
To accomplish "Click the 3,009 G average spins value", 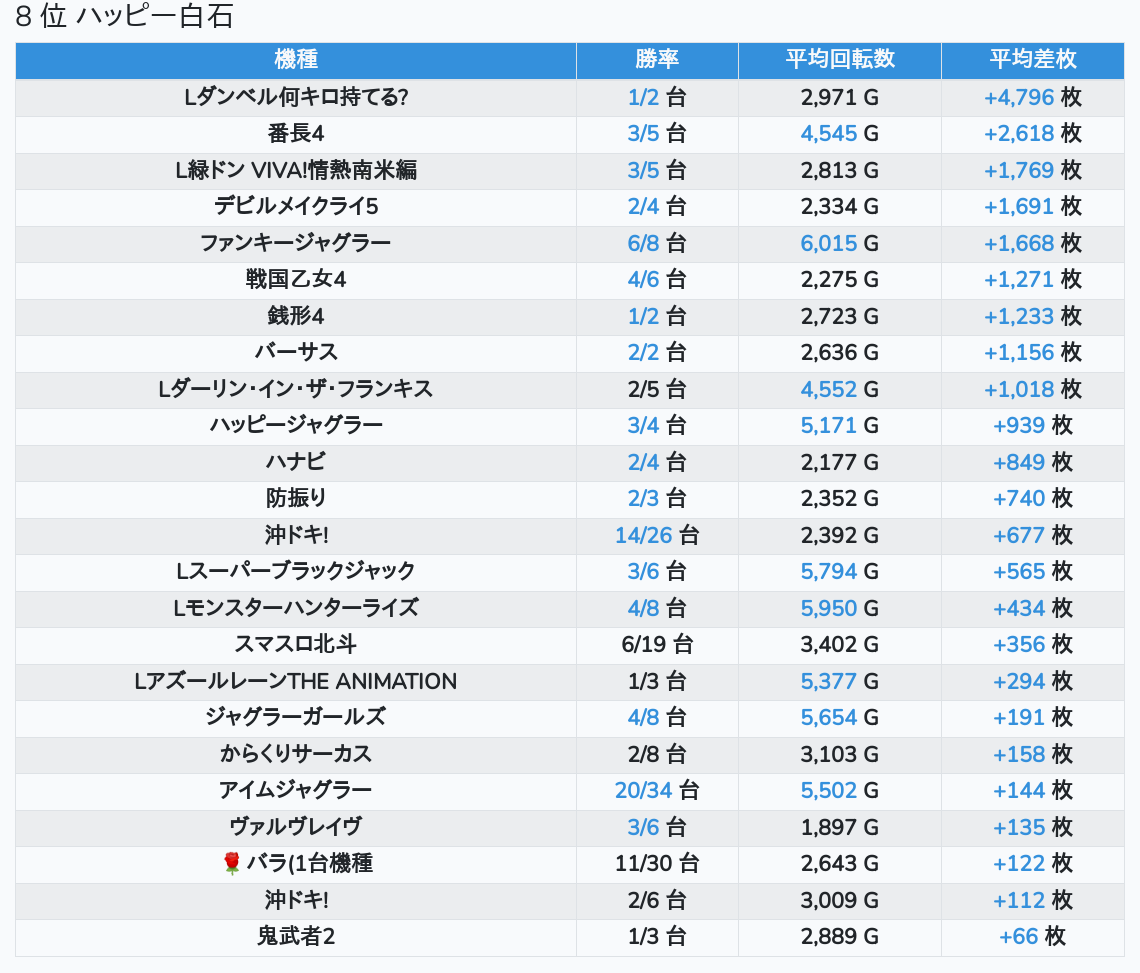I will coord(840,900).
